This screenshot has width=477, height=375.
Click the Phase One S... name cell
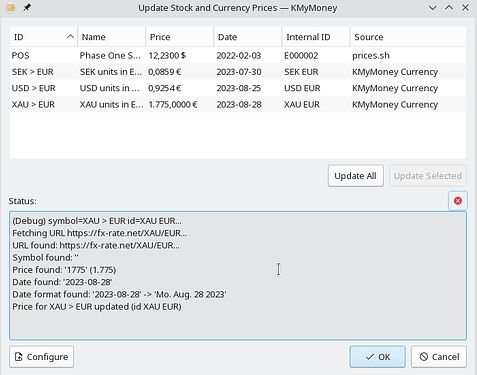112,55
